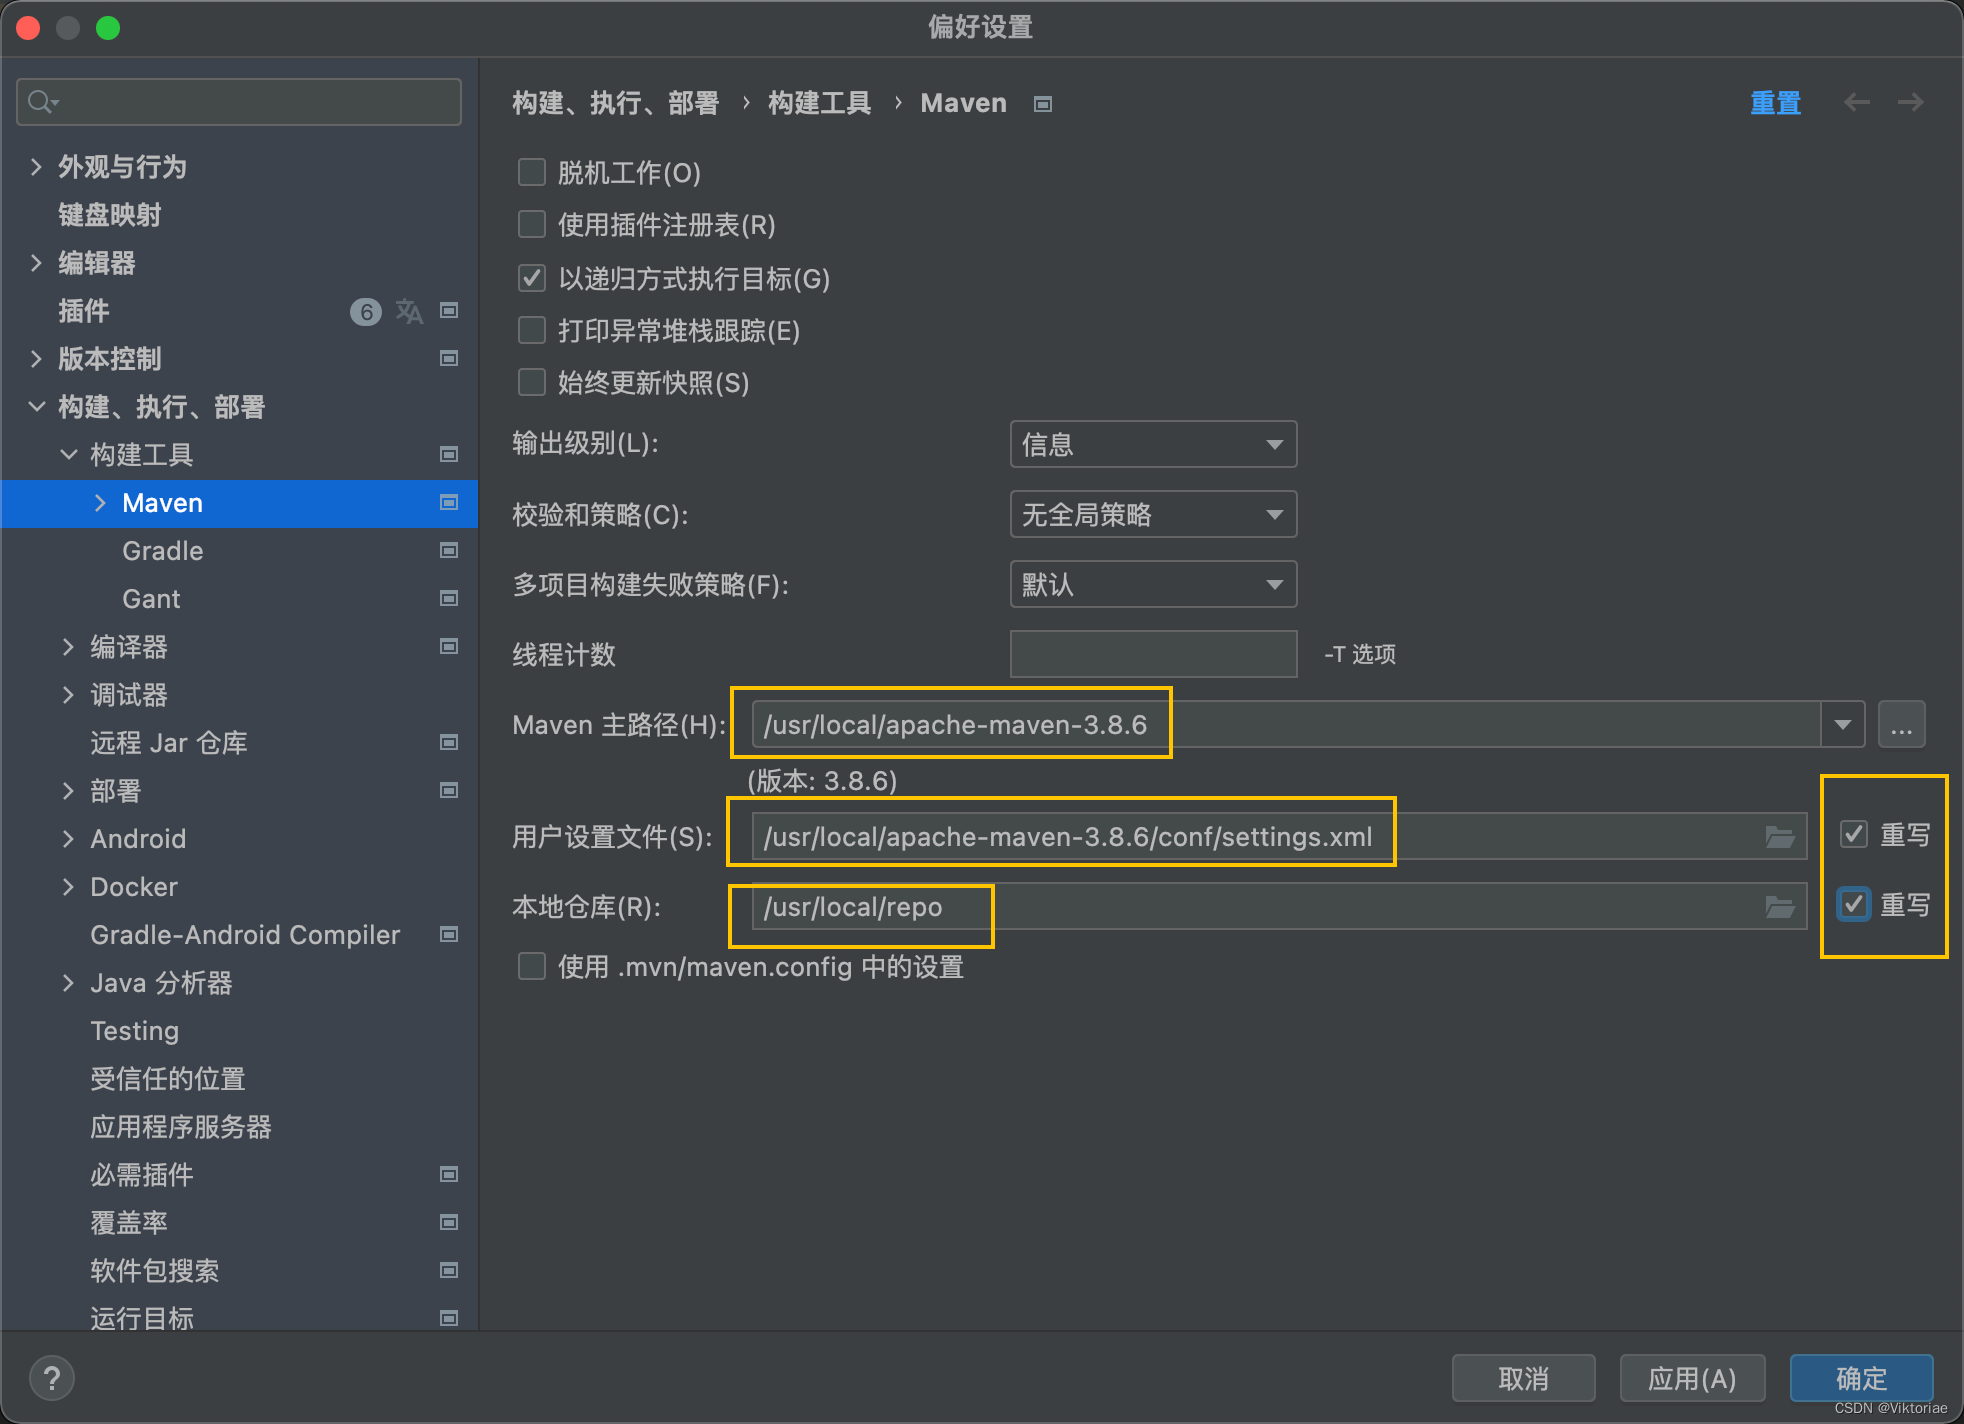This screenshot has width=1964, height=1424.
Task: Expand the 编辑器 tree node
Action: (x=36, y=263)
